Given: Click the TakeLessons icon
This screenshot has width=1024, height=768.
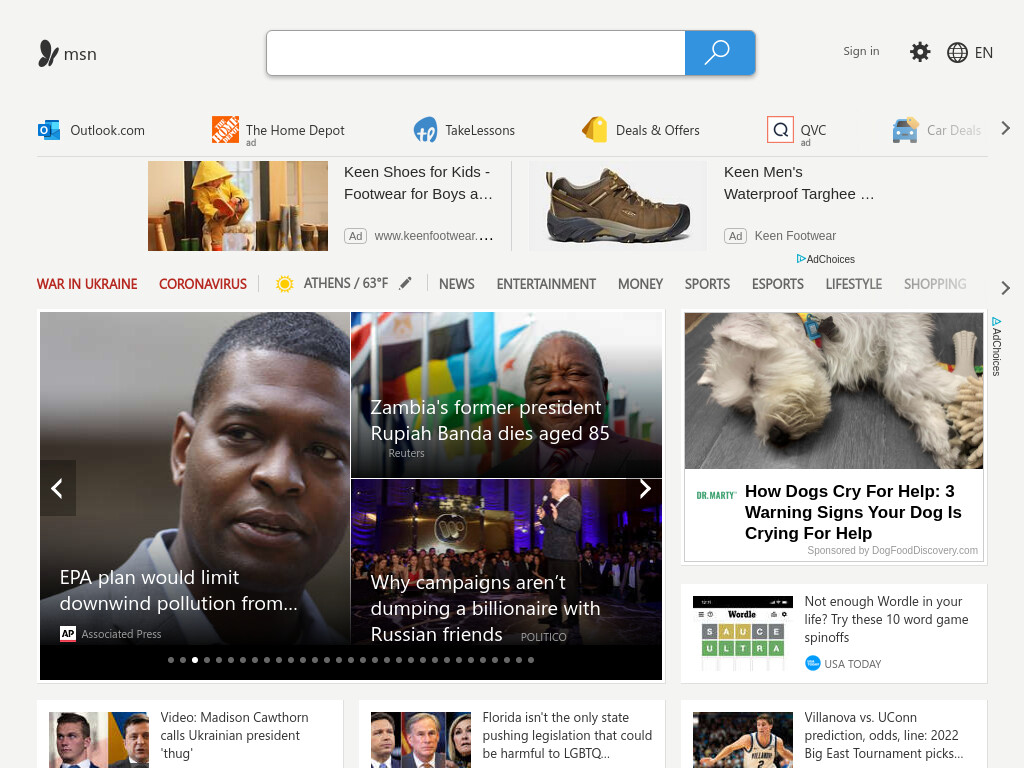Looking at the screenshot, I should (425, 130).
